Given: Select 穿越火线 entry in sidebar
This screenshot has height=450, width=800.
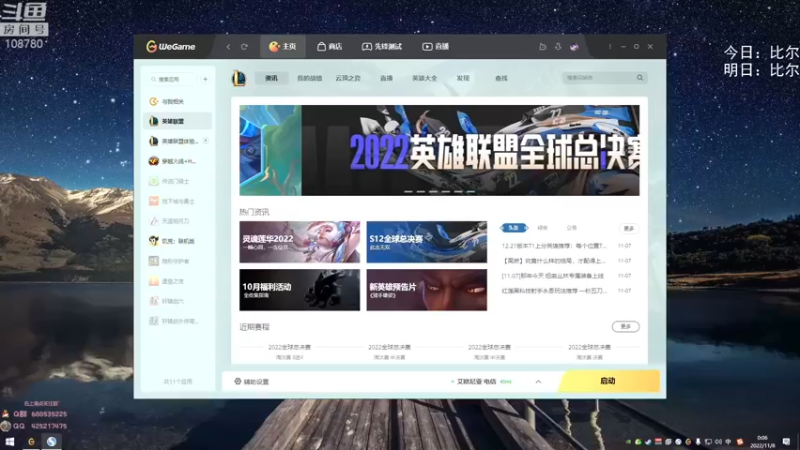Looking at the screenshot, I should click(x=178, y=161).
